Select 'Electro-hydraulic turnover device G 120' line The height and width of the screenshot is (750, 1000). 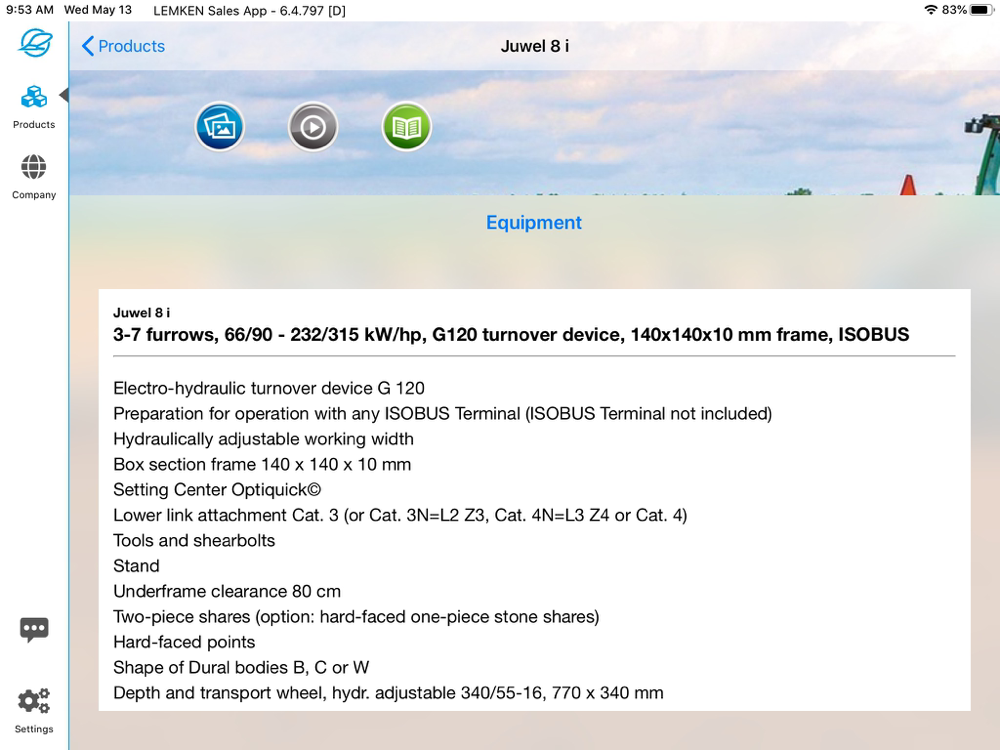coord(268,388)
